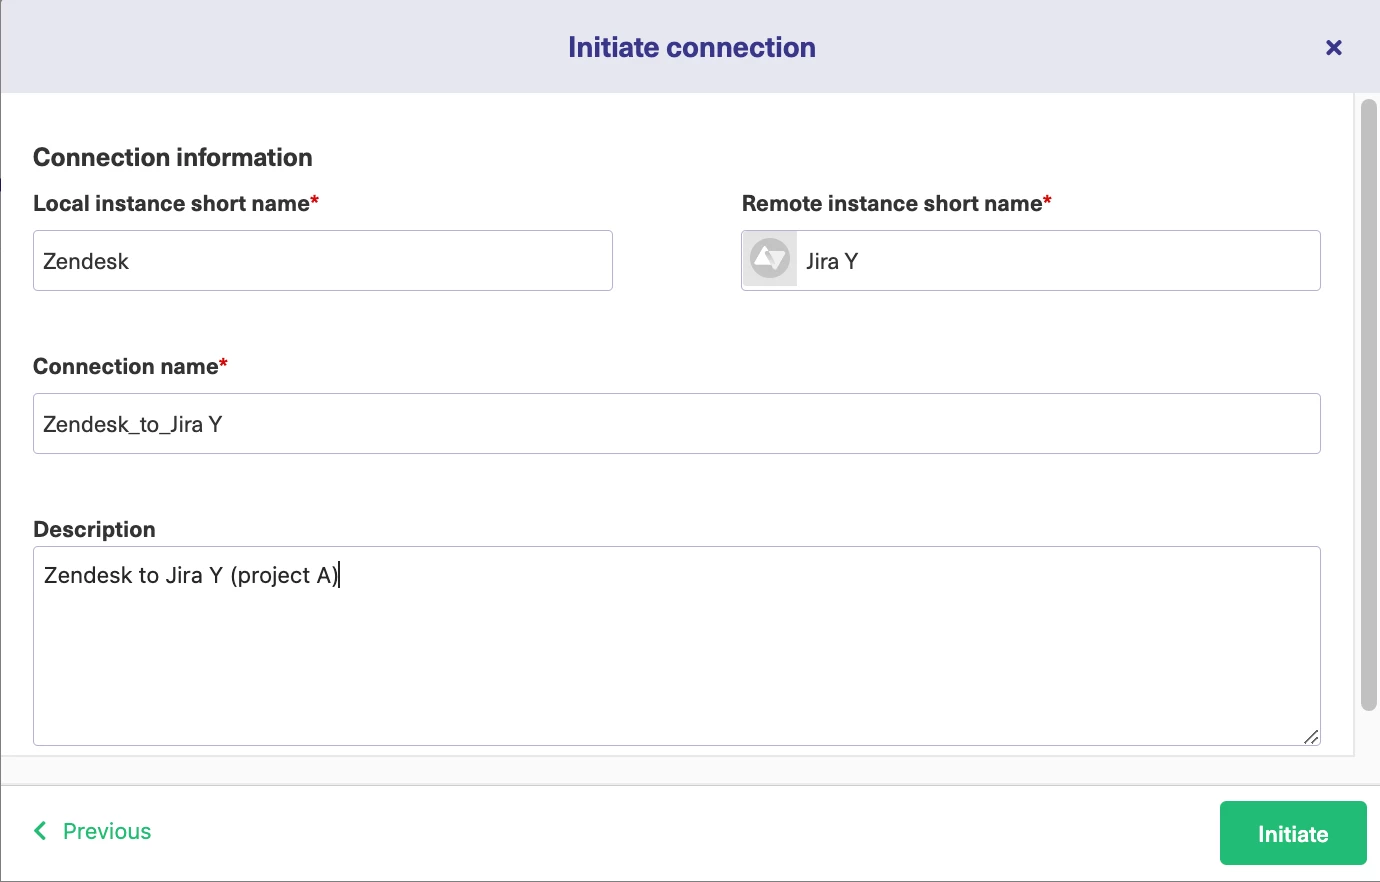Focus the Remote instance short name field
Viewport: 1380px width, 882px height.
[1031, 261]
